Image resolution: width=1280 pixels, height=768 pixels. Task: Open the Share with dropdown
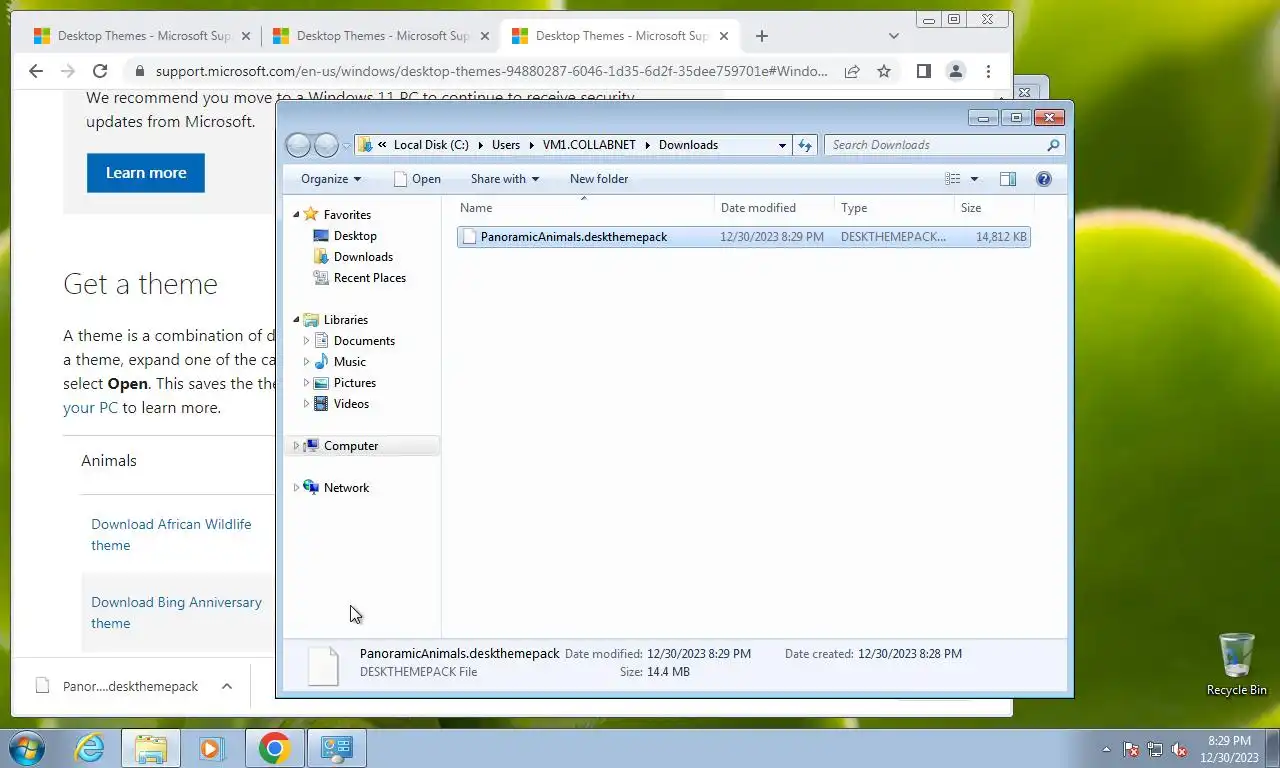(505, 179)
